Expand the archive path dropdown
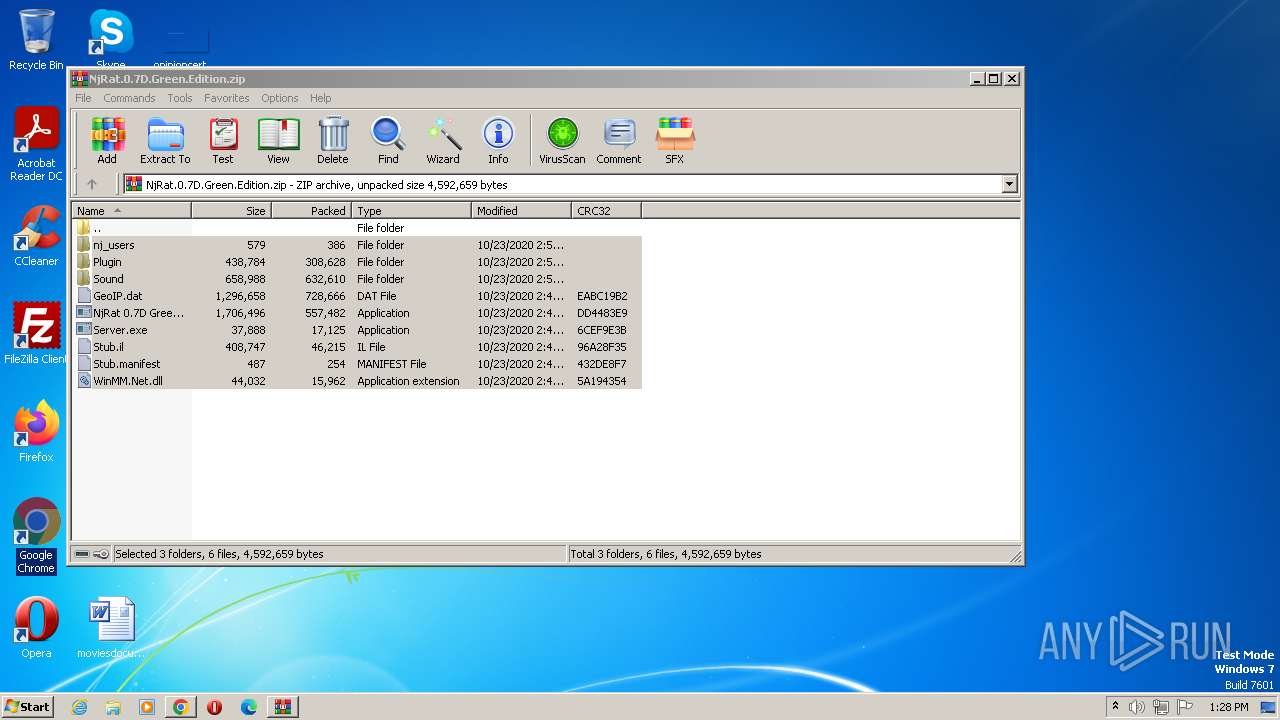Image resolution: width=1280 pixels, height=720 pixels. point(1009,184)
